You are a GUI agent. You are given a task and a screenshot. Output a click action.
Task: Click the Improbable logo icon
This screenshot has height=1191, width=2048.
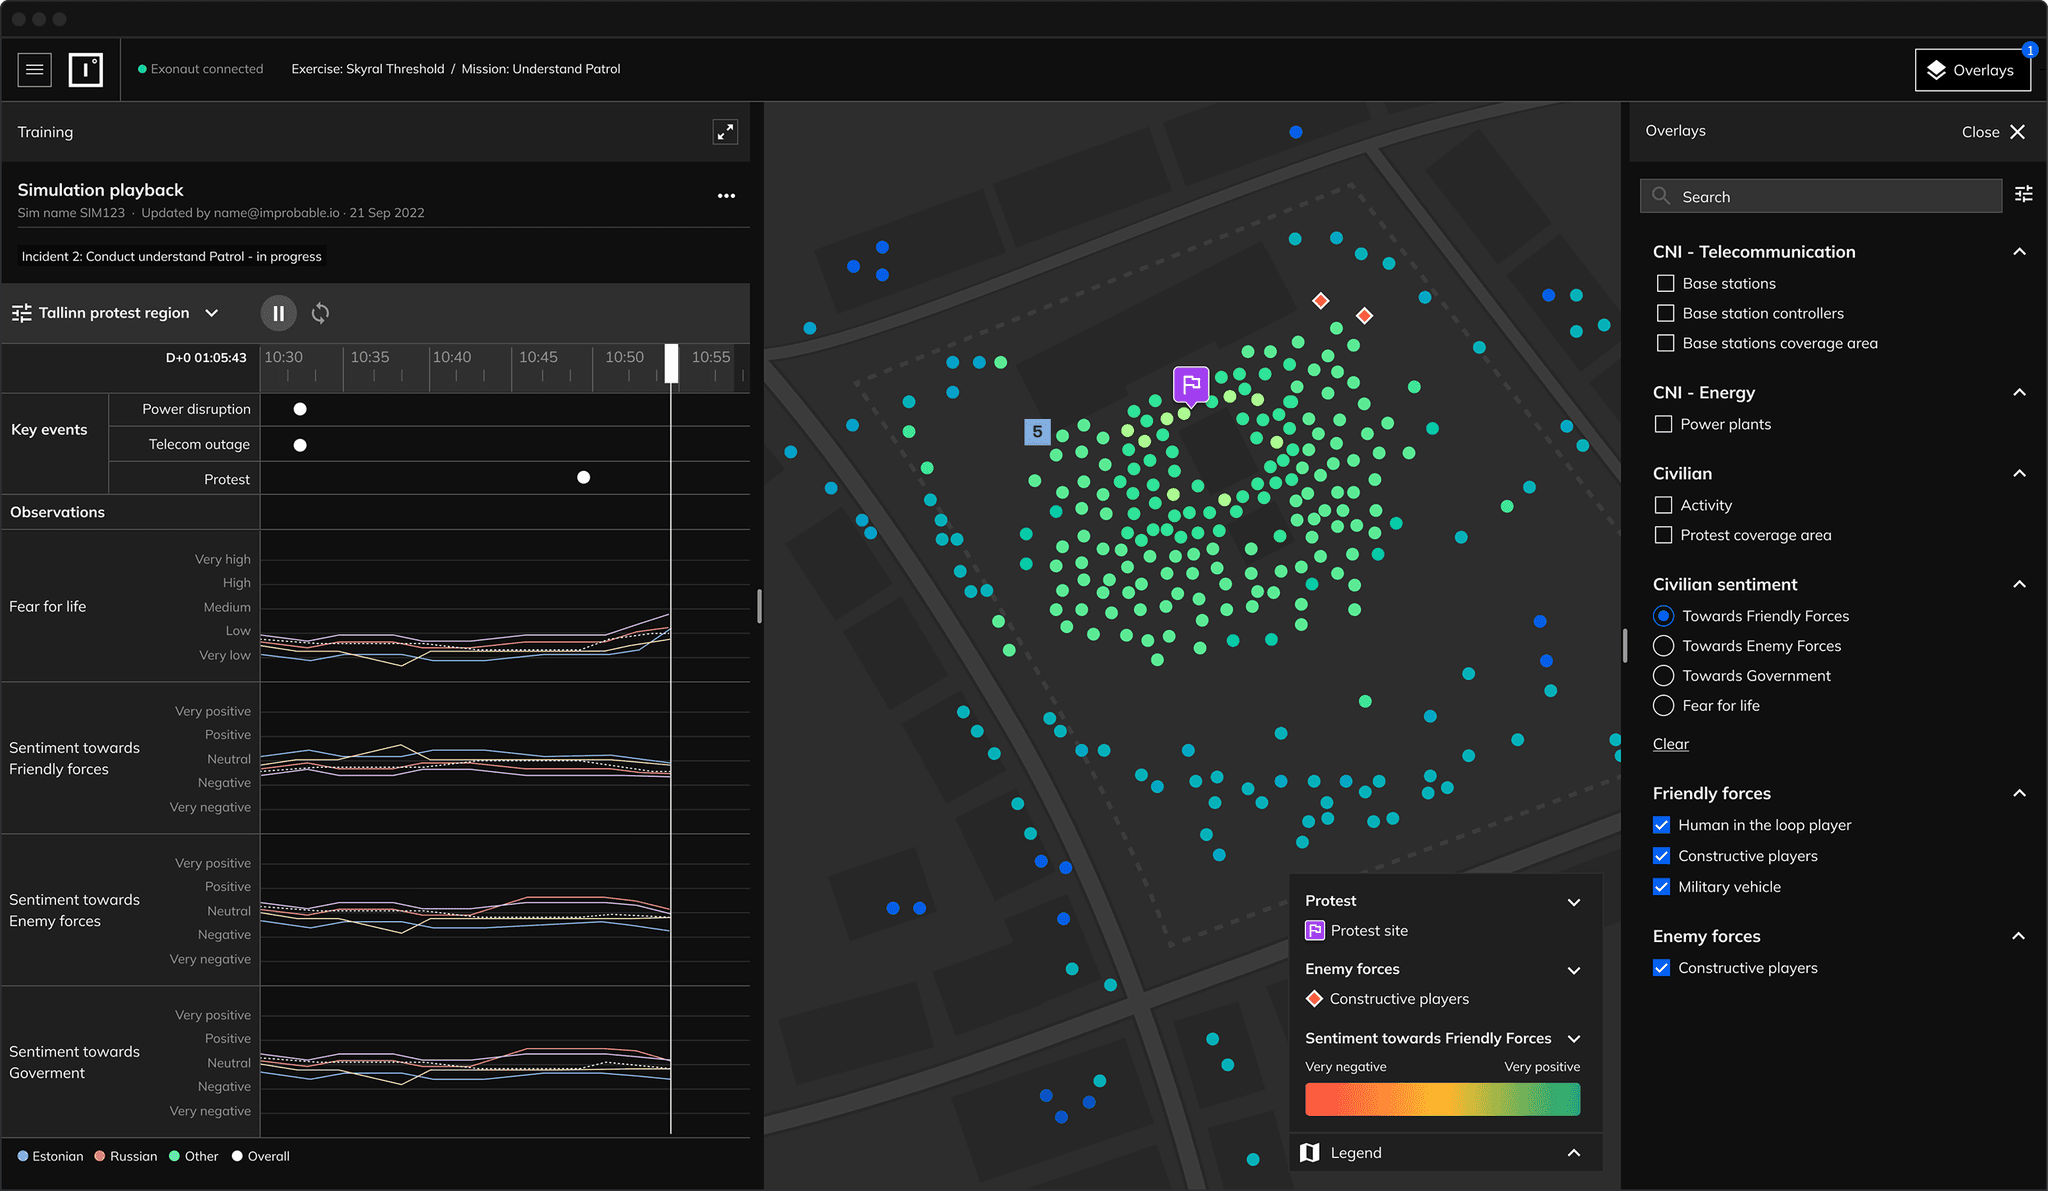[x=86, y=69]
